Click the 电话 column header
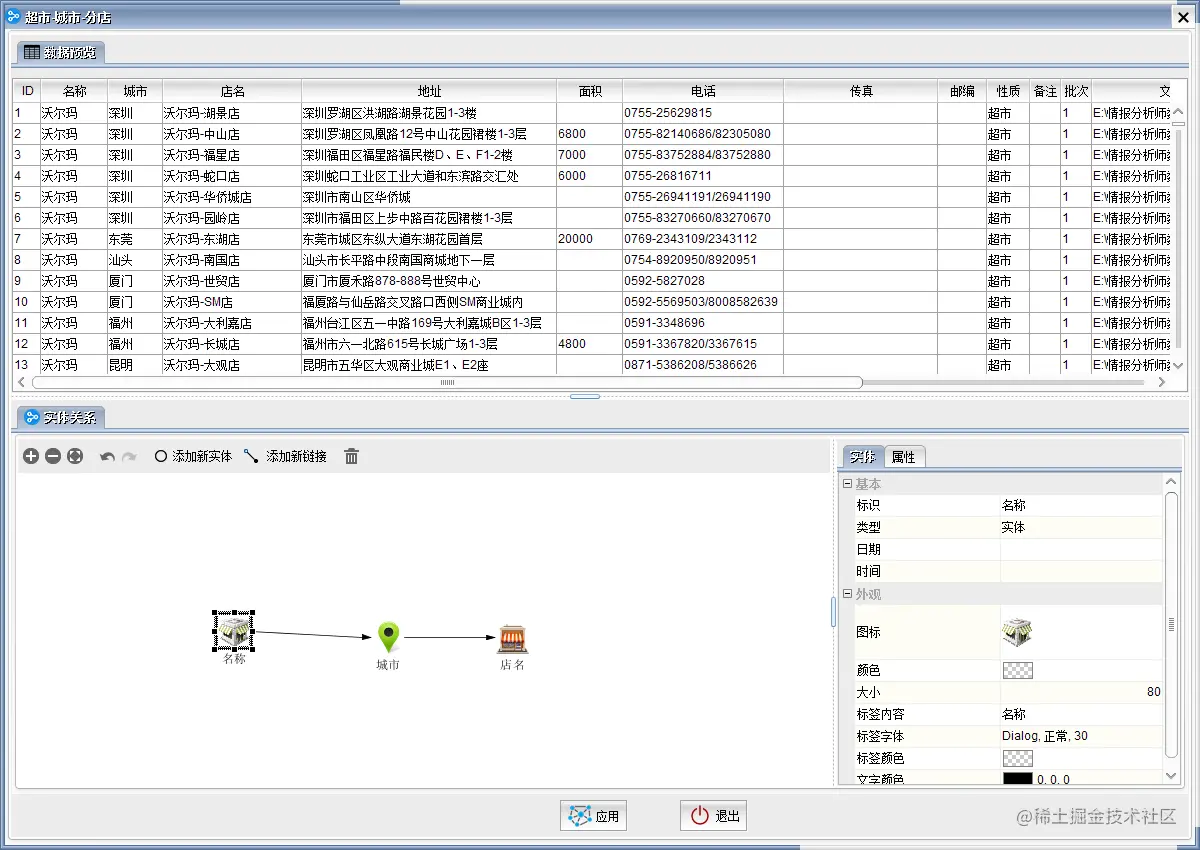Image resolution: width=1200 pixels, height=850 pixels. point(703,91)
